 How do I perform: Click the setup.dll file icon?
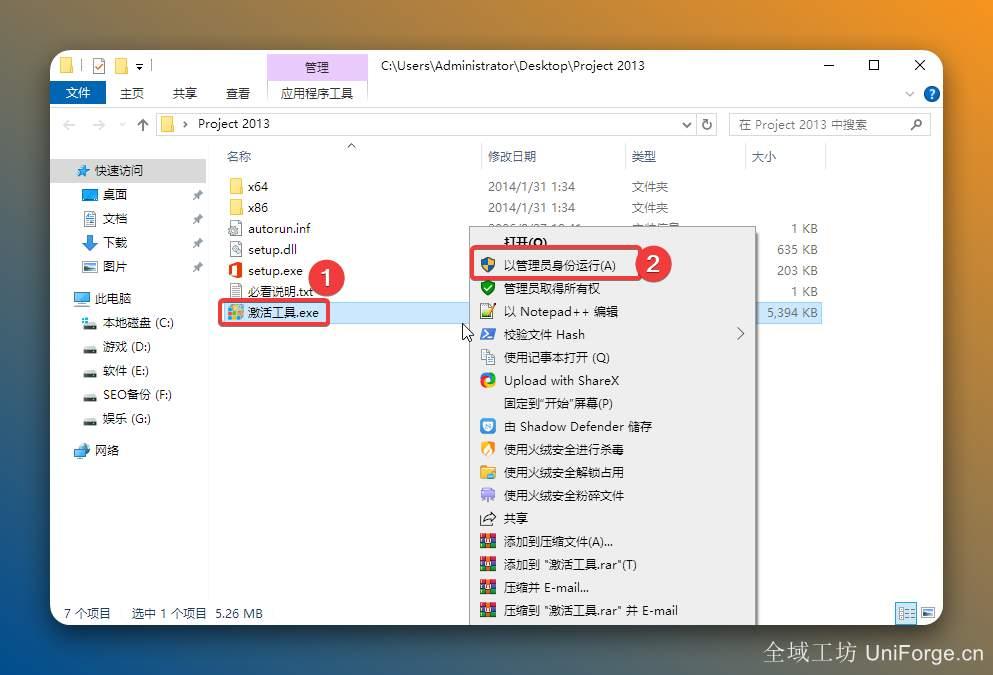click(x=236, y=249)
